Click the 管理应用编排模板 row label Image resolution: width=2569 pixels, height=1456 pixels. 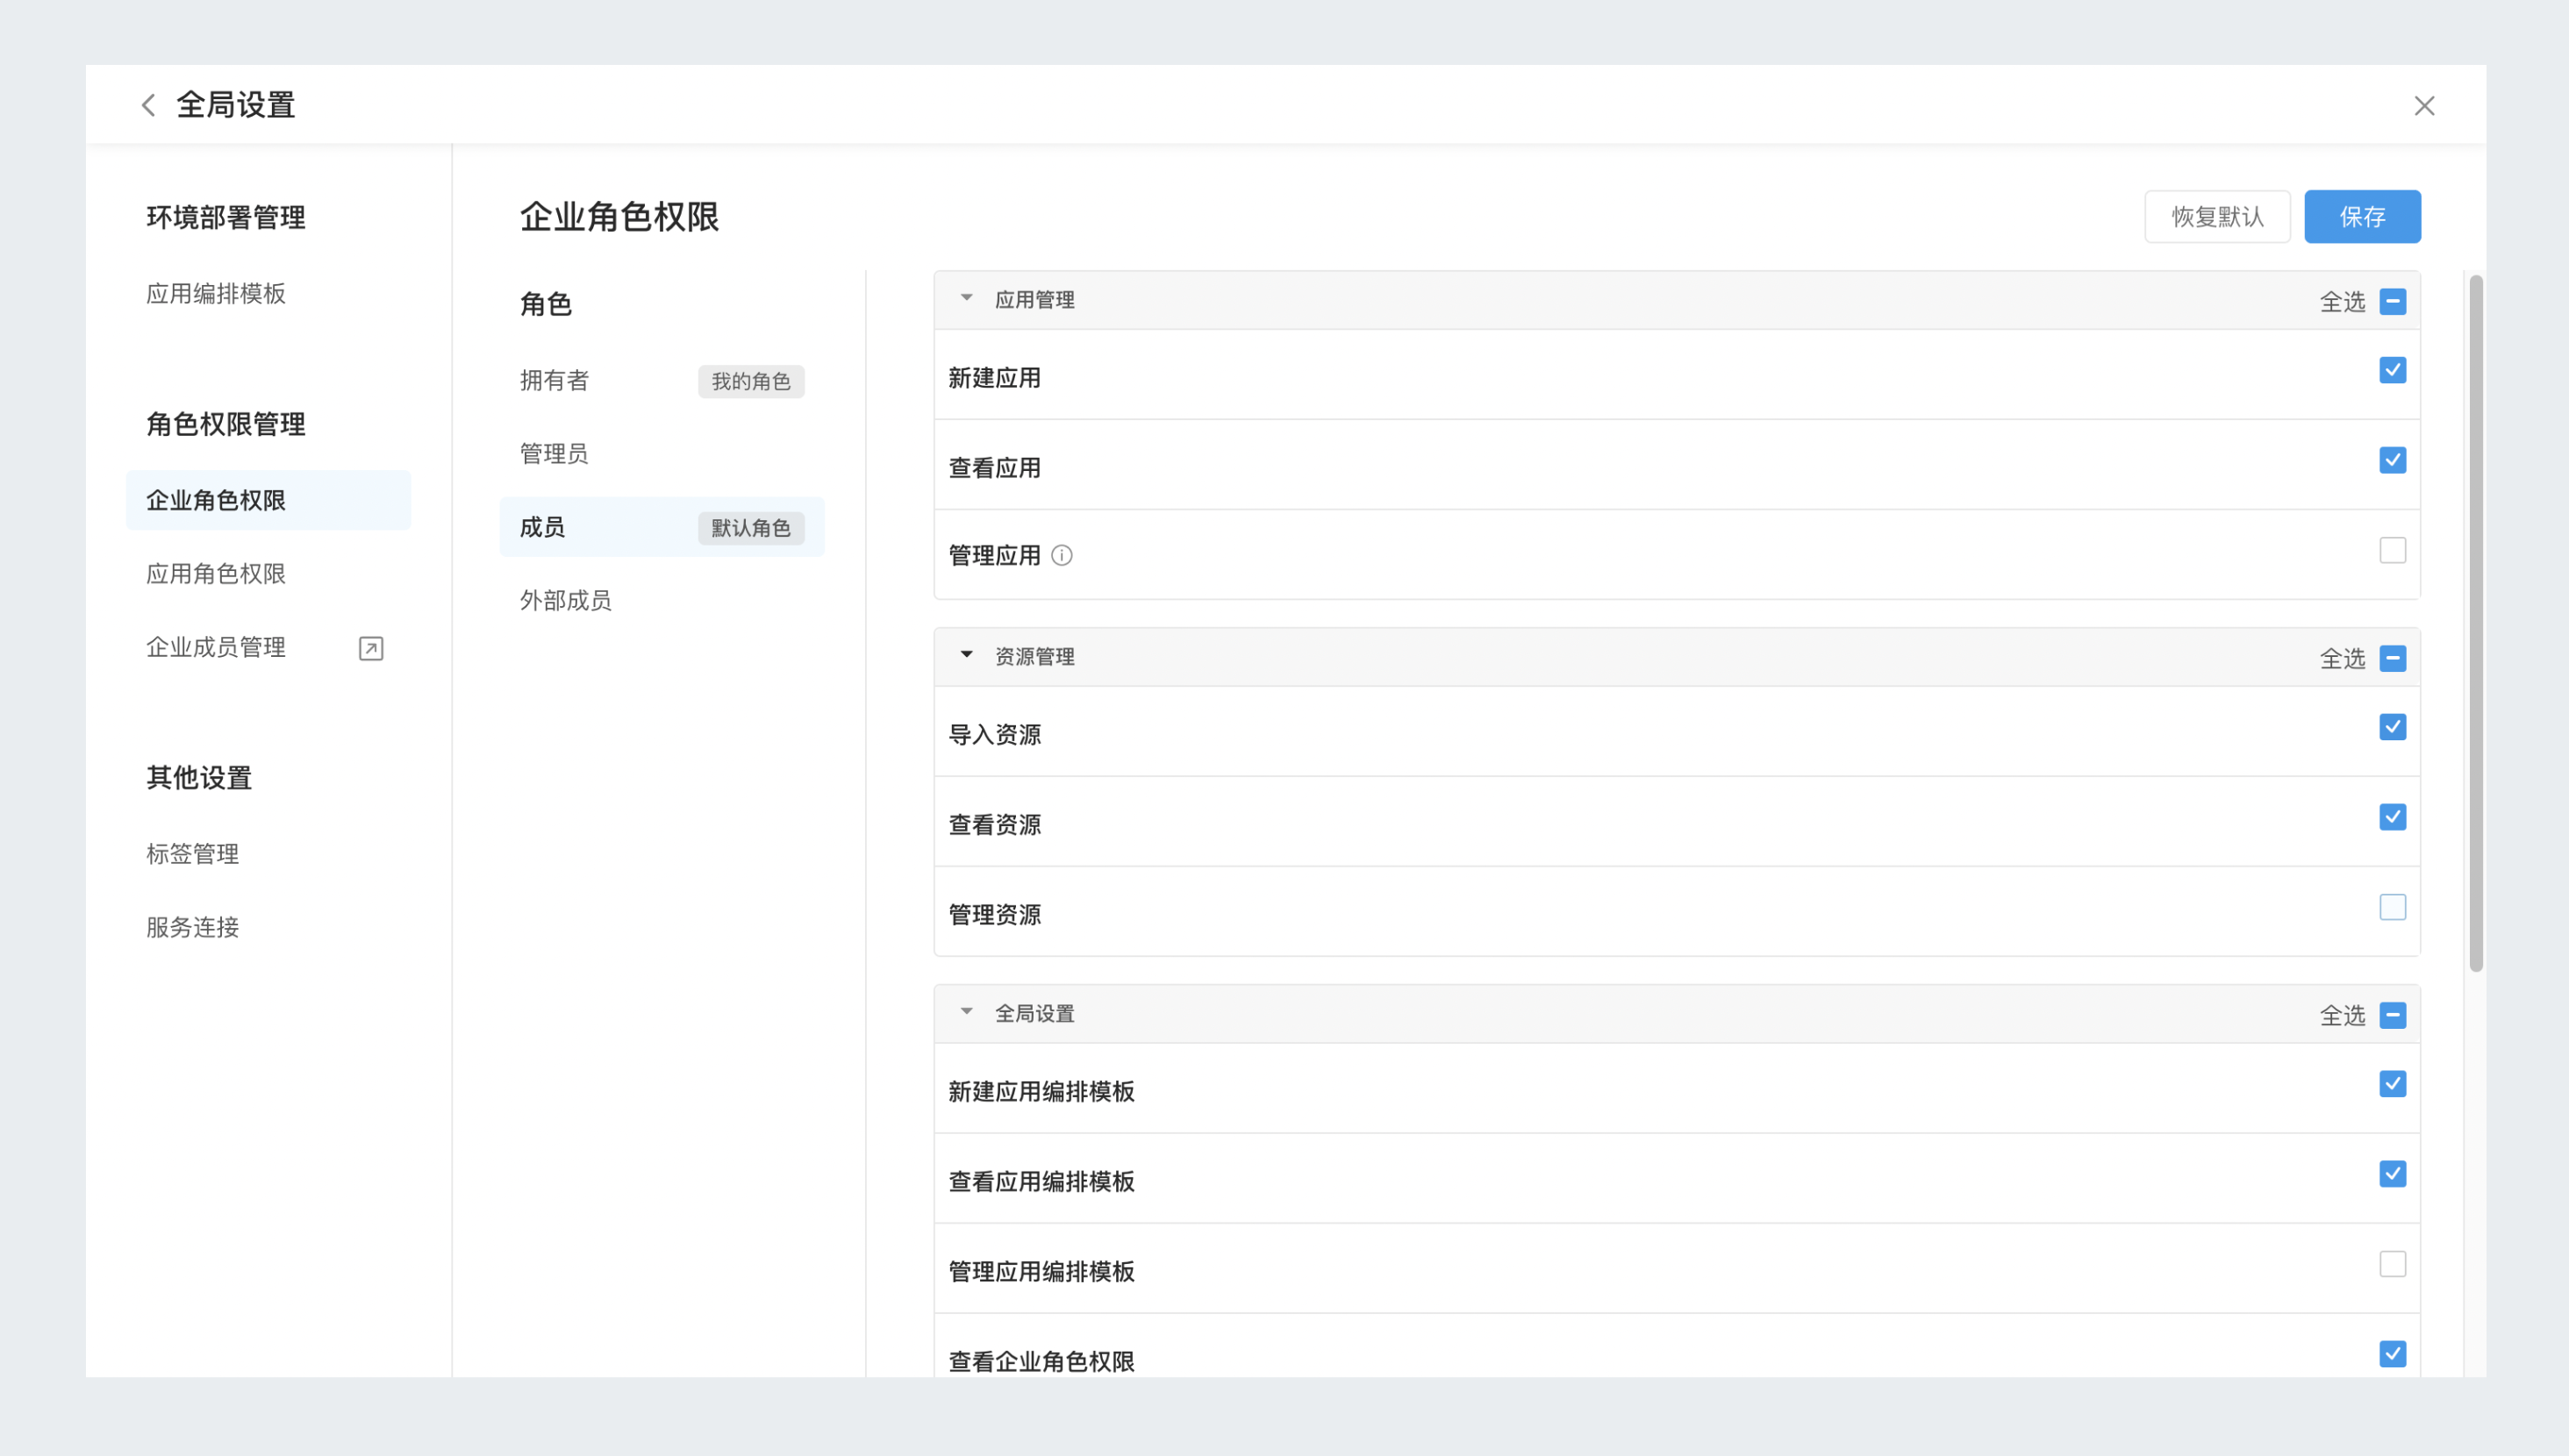(1041, 1272)
